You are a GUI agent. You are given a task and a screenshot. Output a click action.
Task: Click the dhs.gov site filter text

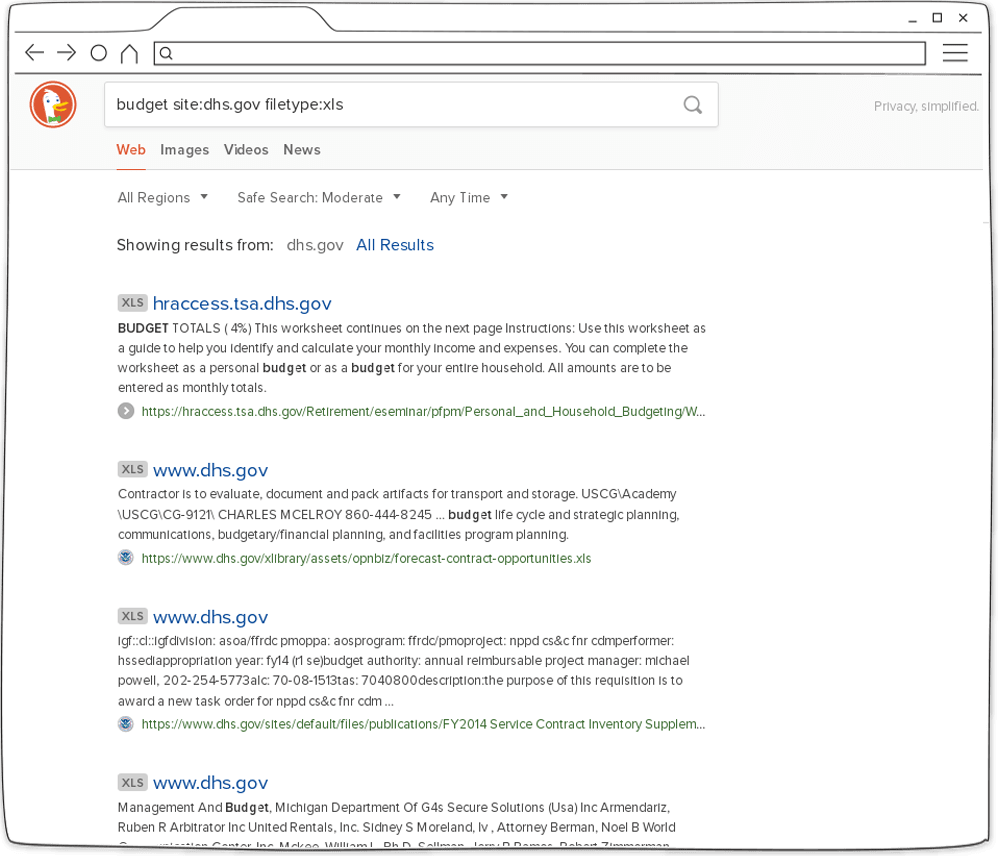[315, 245]
